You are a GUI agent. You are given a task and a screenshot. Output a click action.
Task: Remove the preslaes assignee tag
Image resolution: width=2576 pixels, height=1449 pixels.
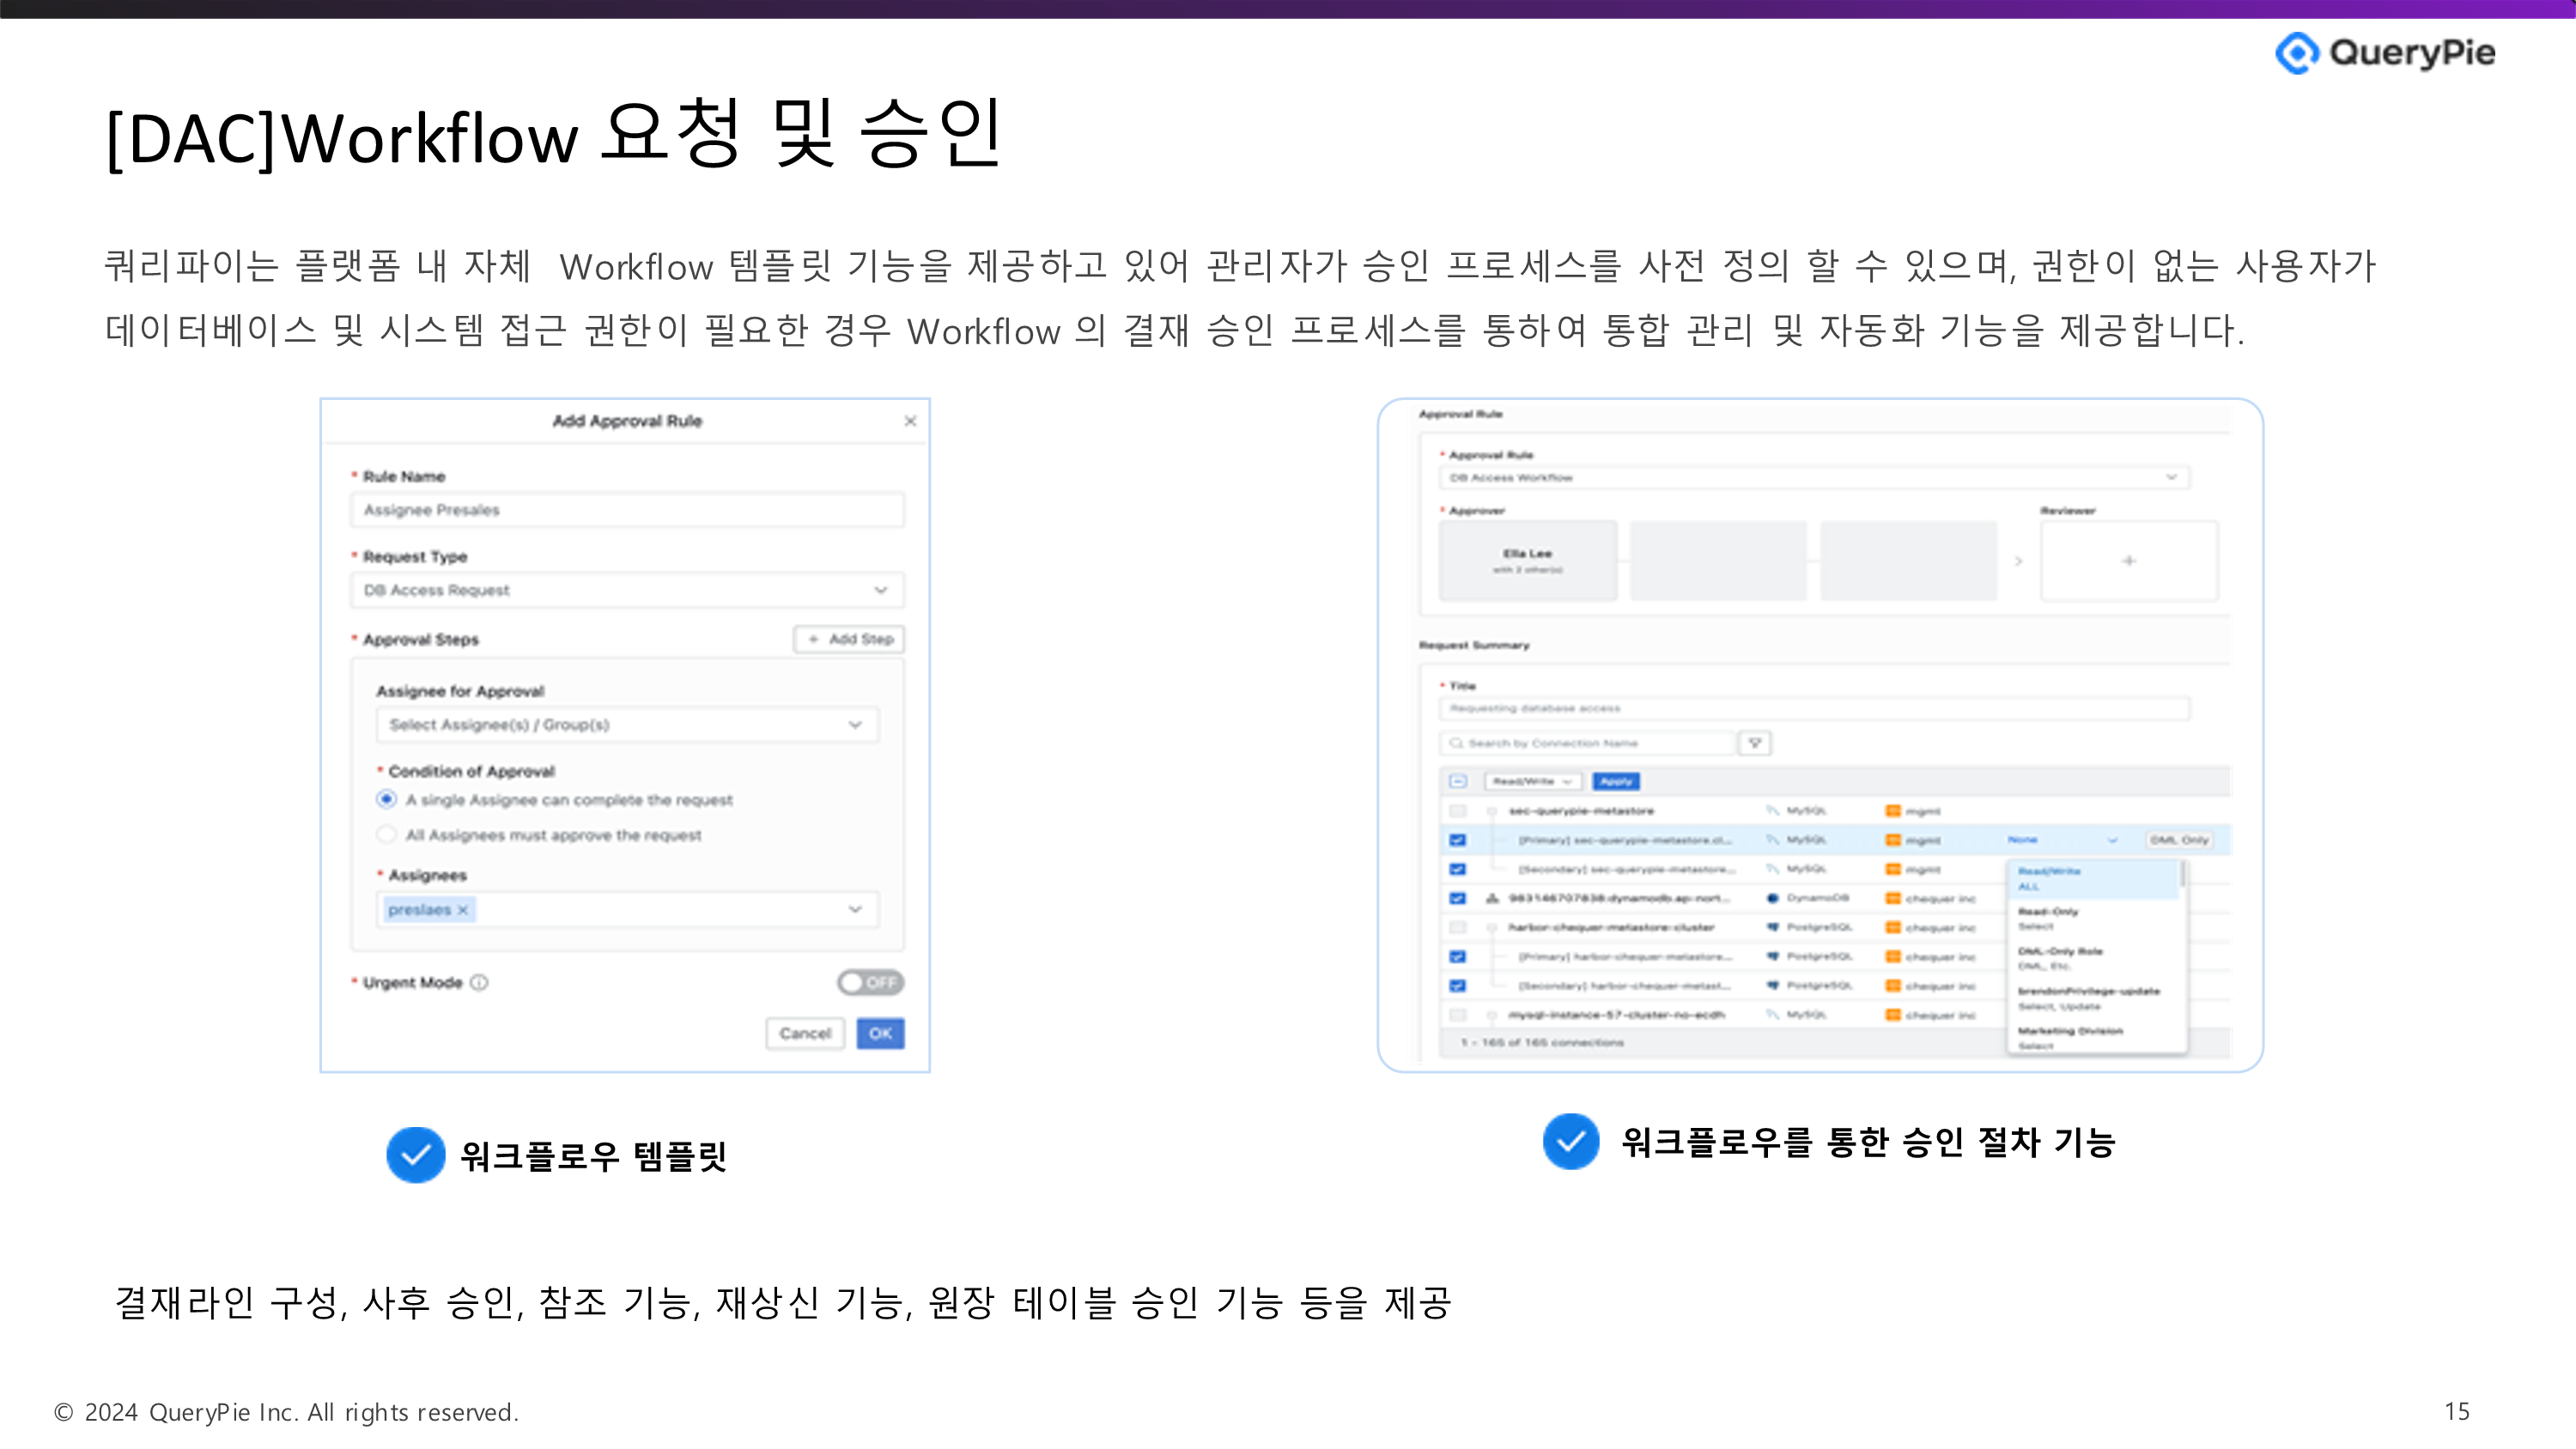coord(463,910)
